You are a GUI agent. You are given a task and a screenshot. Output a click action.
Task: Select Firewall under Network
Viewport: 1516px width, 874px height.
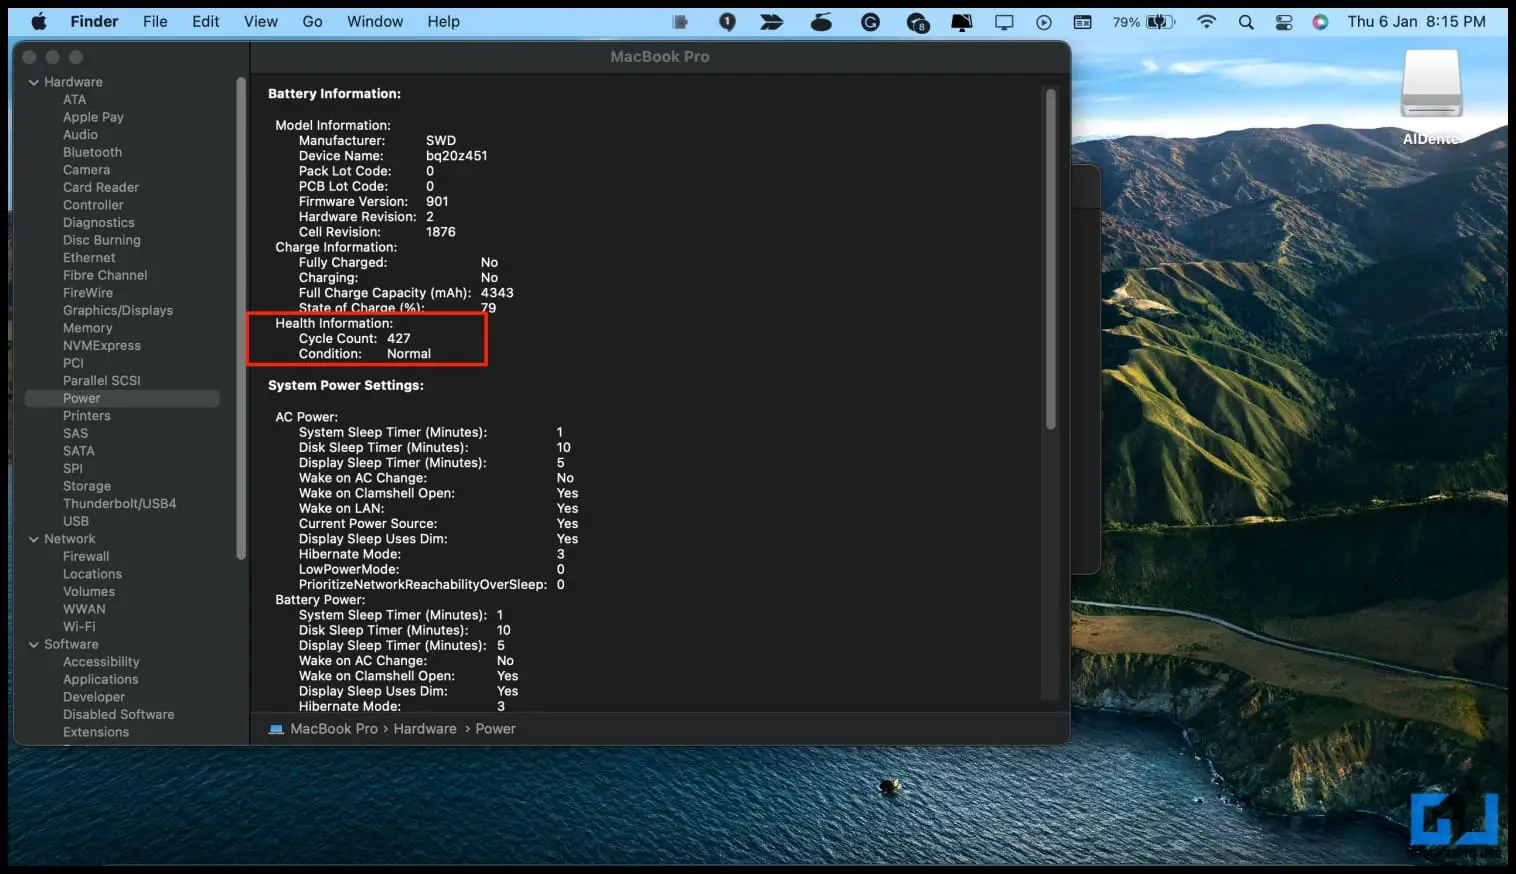point(86,557)
